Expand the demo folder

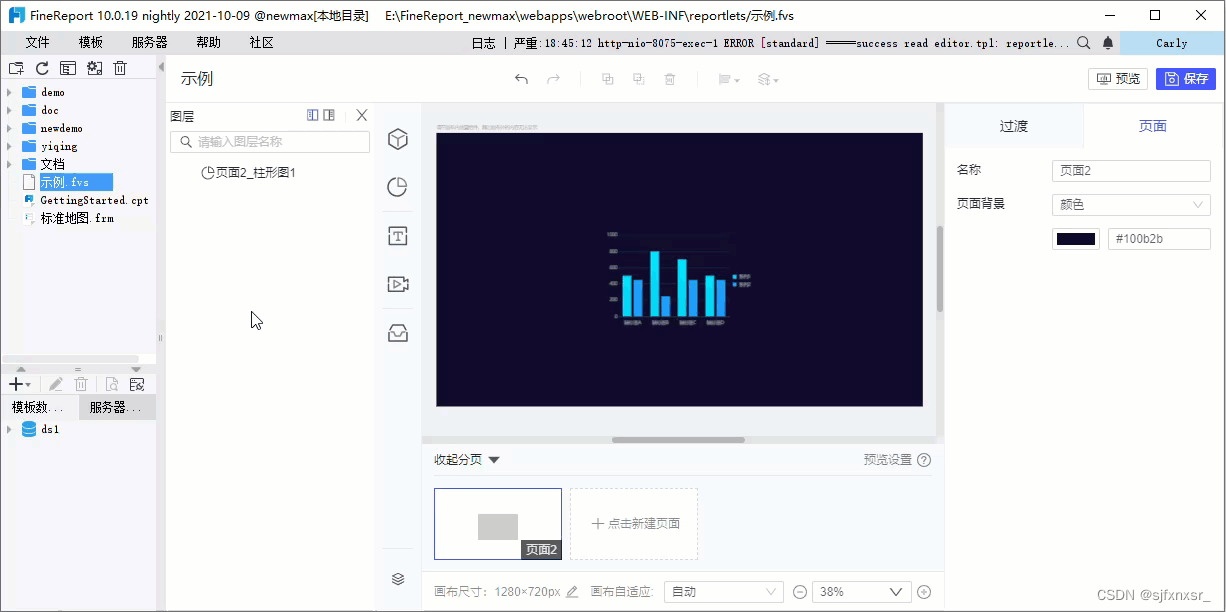click(10, 92)
